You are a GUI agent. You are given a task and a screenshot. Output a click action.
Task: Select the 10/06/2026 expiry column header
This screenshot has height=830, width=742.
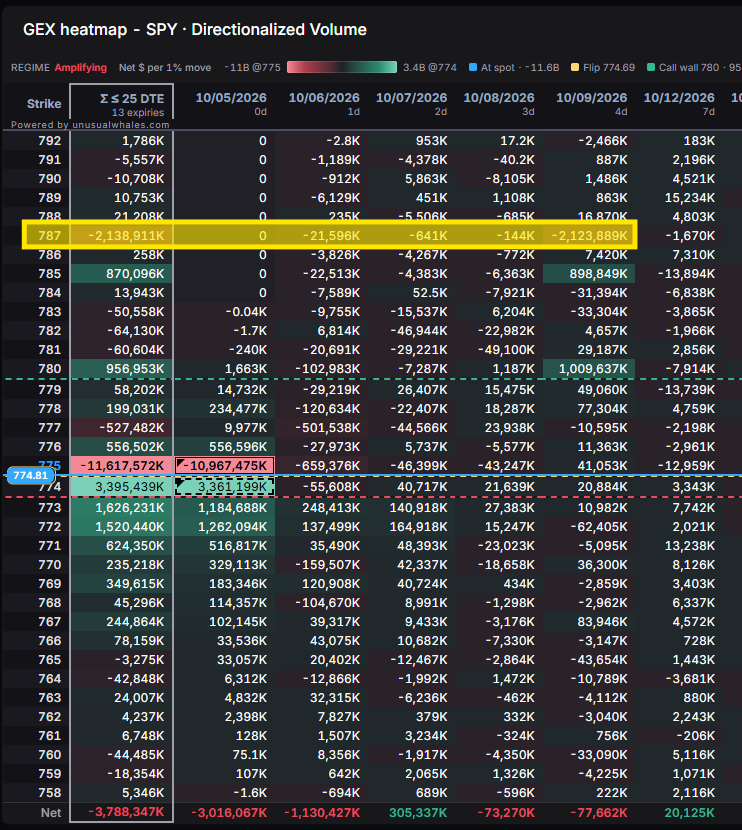coord(324,104)
